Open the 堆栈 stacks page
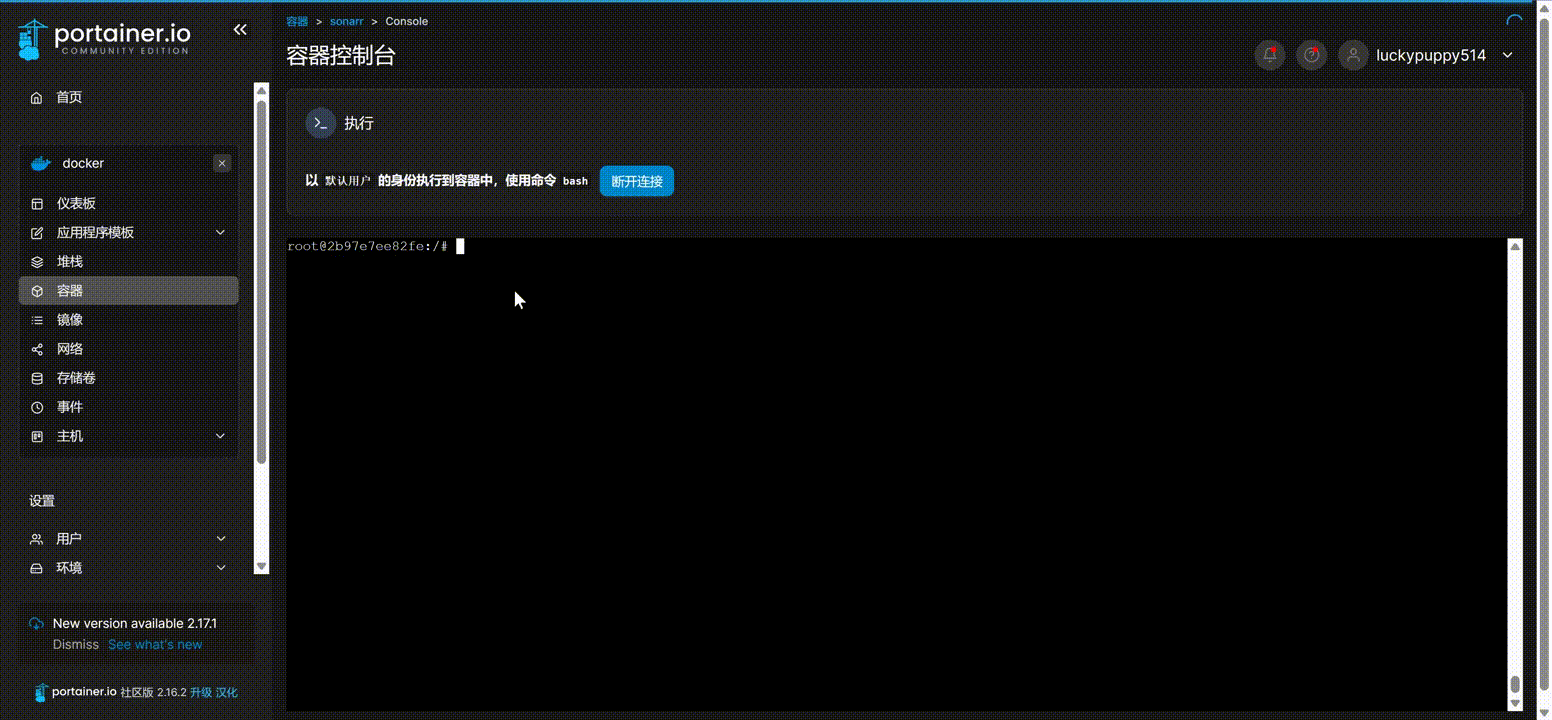This screenshot has height=720, width=1552. pos(68,261)
